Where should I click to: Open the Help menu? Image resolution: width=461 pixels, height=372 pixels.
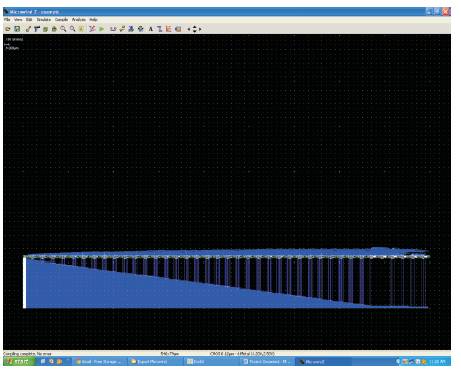pyautogui.click(x=93, y=20)
